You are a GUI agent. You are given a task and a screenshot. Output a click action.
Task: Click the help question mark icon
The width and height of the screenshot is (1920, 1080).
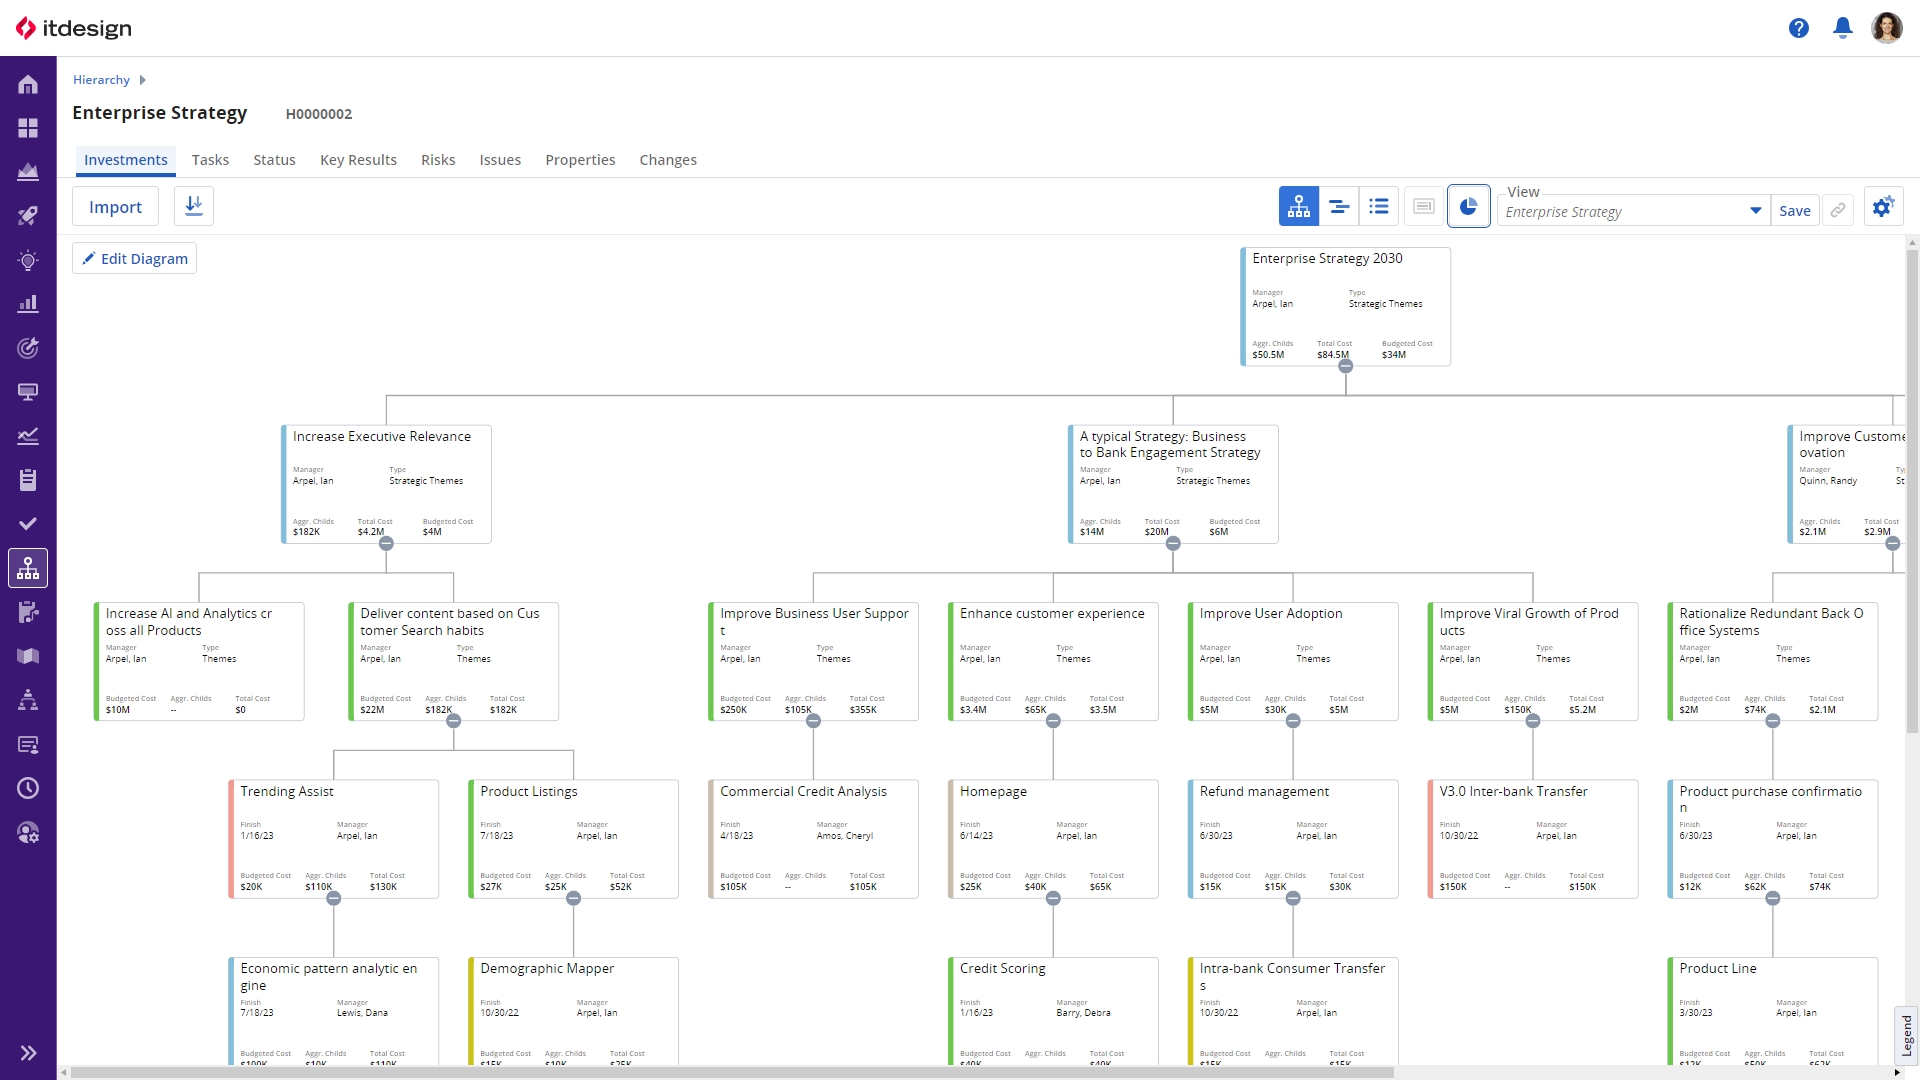(x=1798, y=28)
